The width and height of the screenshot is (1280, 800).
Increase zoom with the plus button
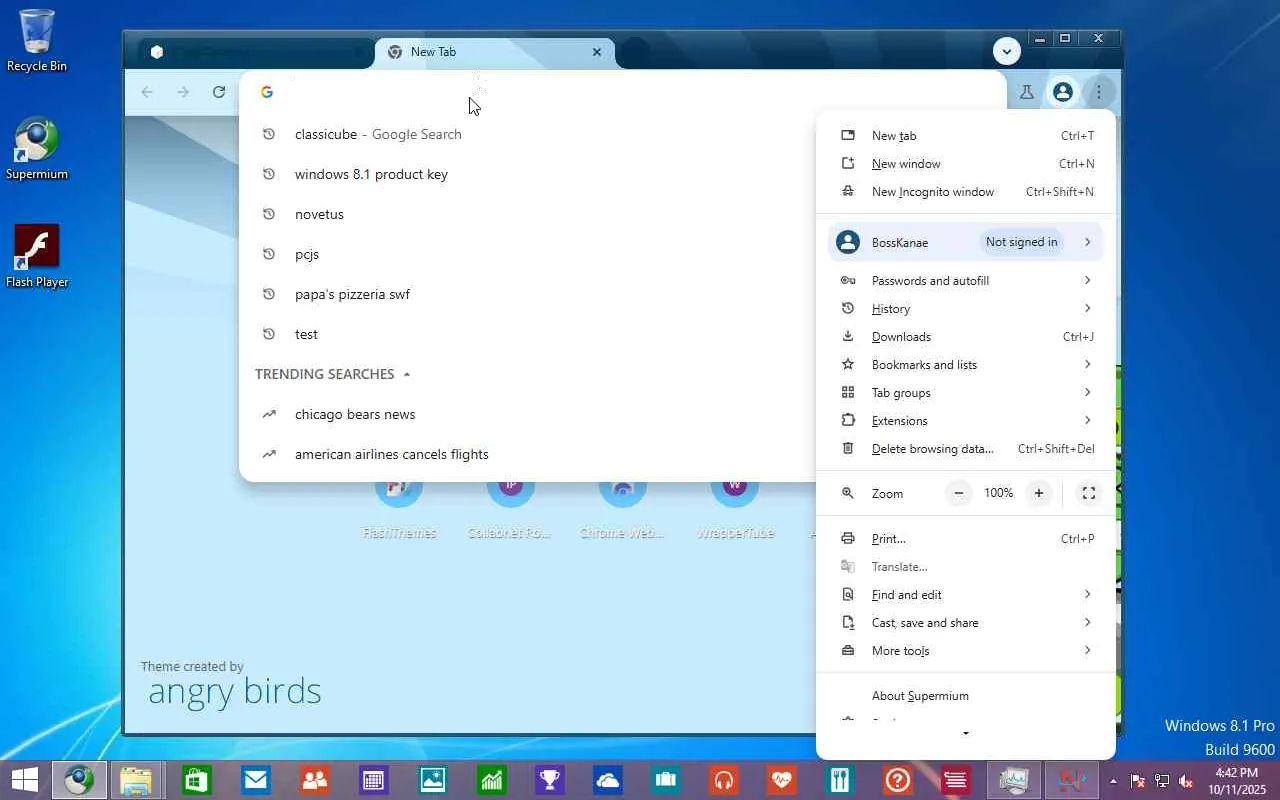1039,493
